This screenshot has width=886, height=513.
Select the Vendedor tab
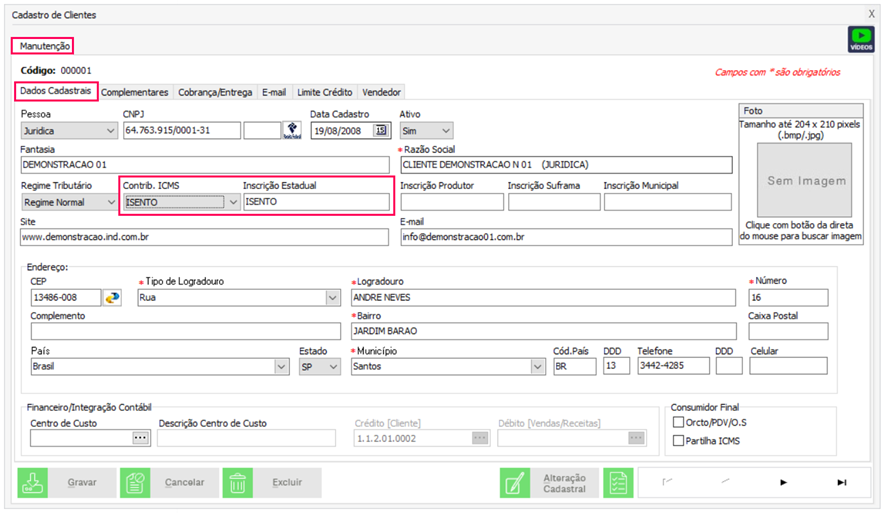(x=381, y=92)
